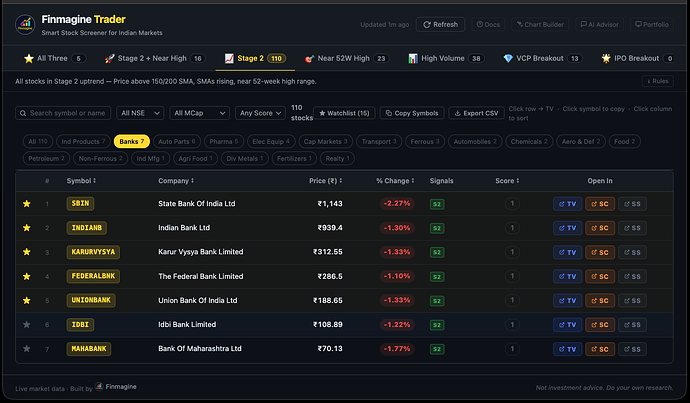Open MAHABANK in TV
690x403 pixels.
(567, 349)
